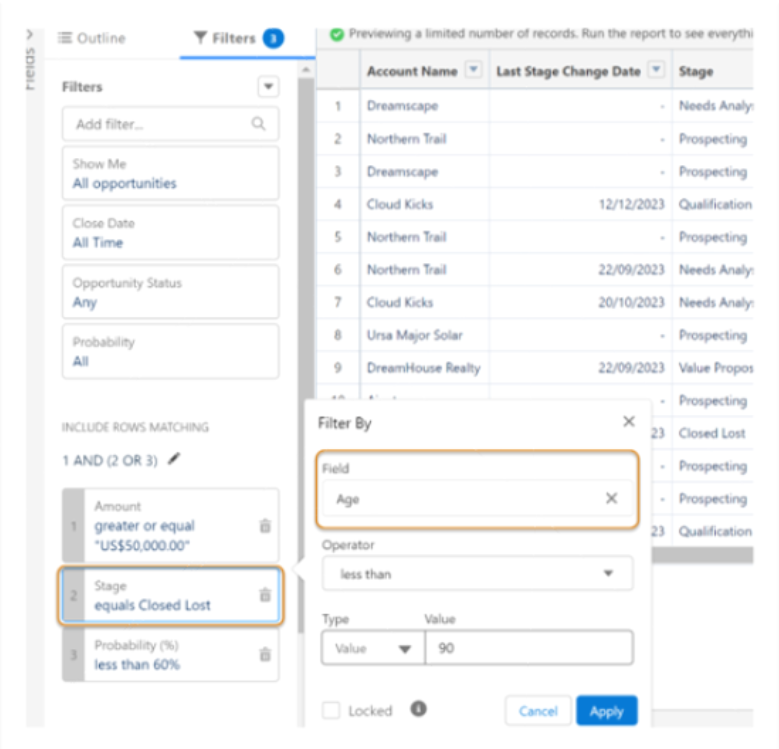Apply the Age filter

[606, 711]
